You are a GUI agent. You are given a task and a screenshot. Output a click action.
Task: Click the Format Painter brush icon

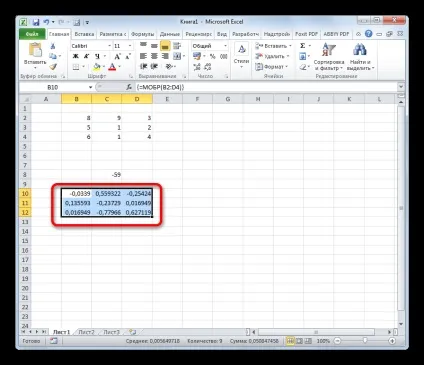tap(53, 67)
